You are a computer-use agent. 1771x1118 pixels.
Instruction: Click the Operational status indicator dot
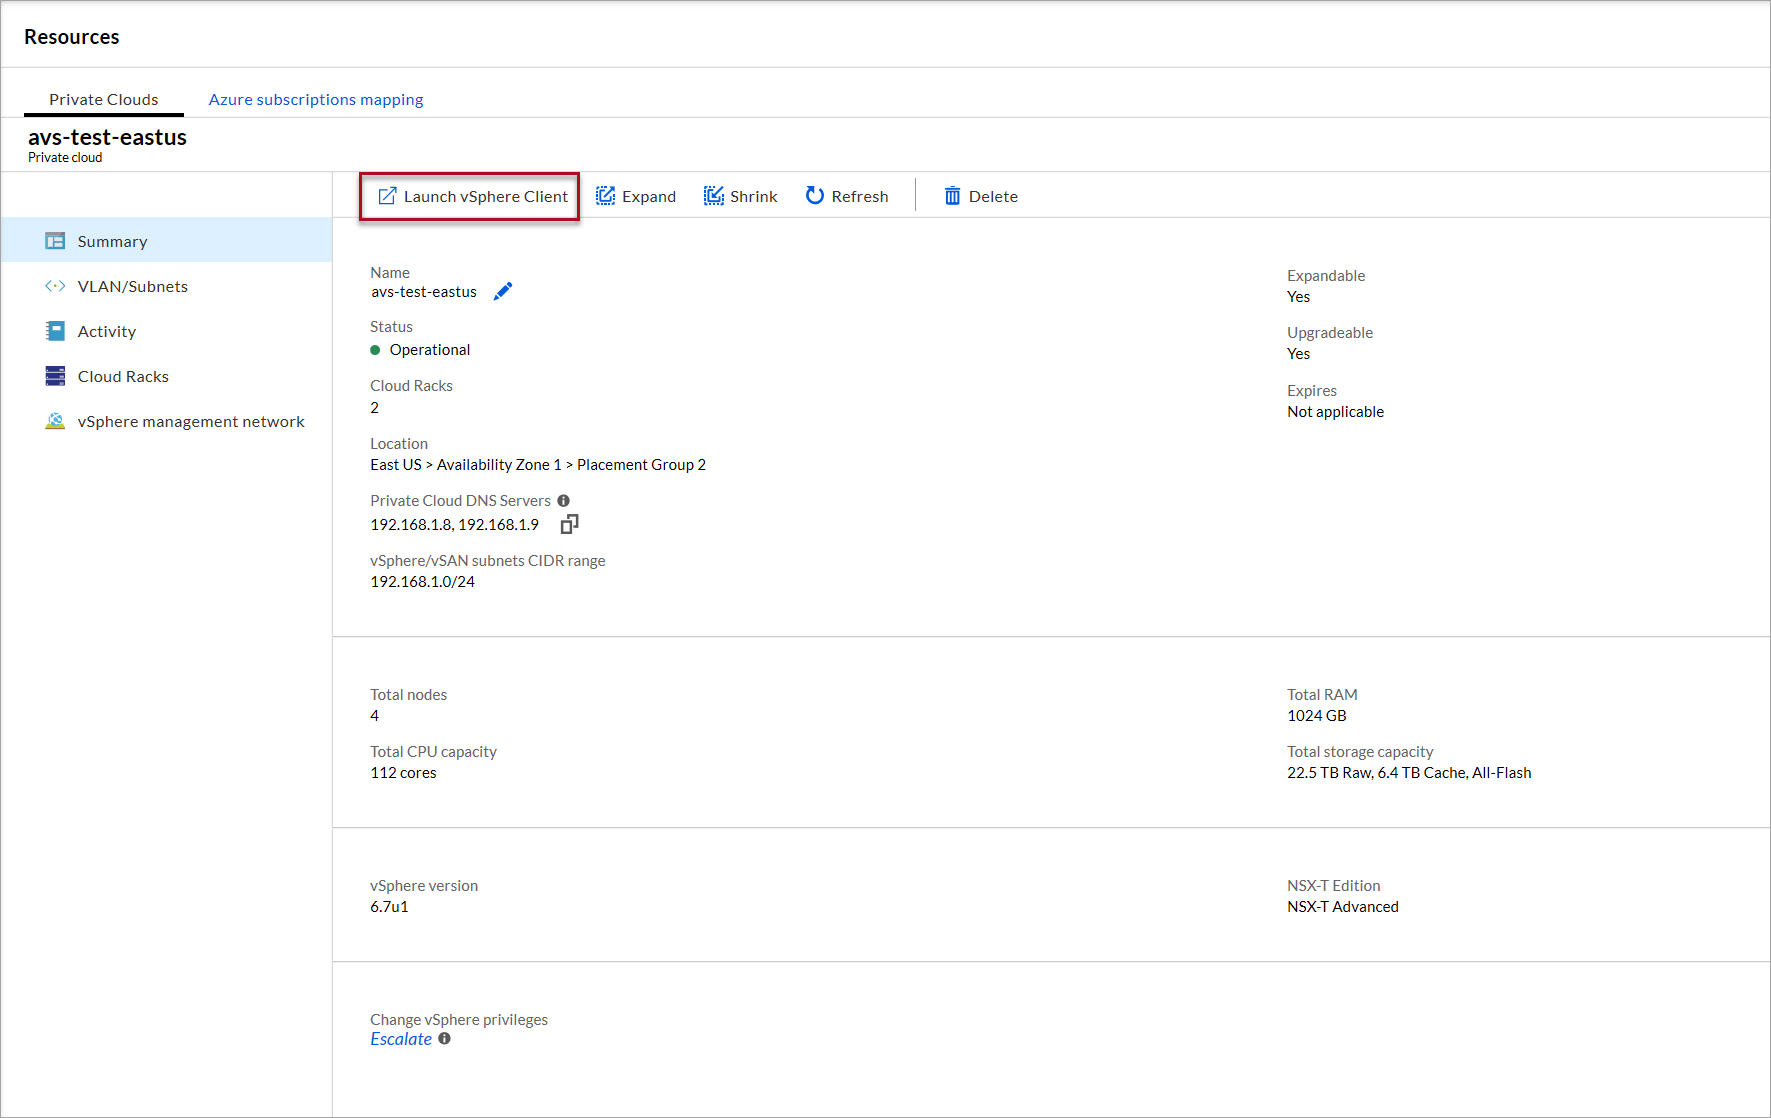coord(375,349)
